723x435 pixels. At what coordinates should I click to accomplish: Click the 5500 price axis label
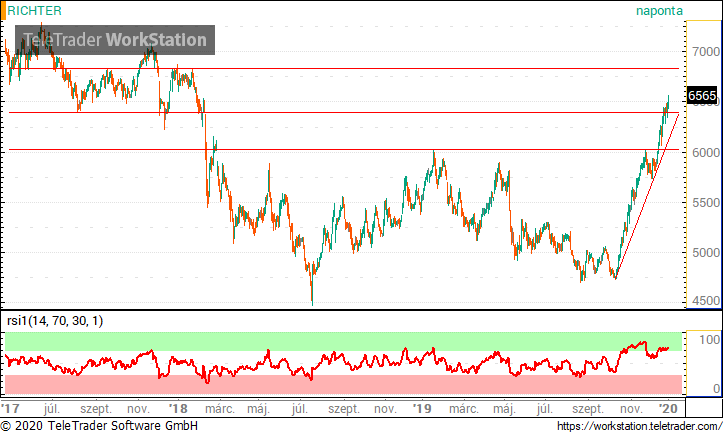click(x=706, y=203)
